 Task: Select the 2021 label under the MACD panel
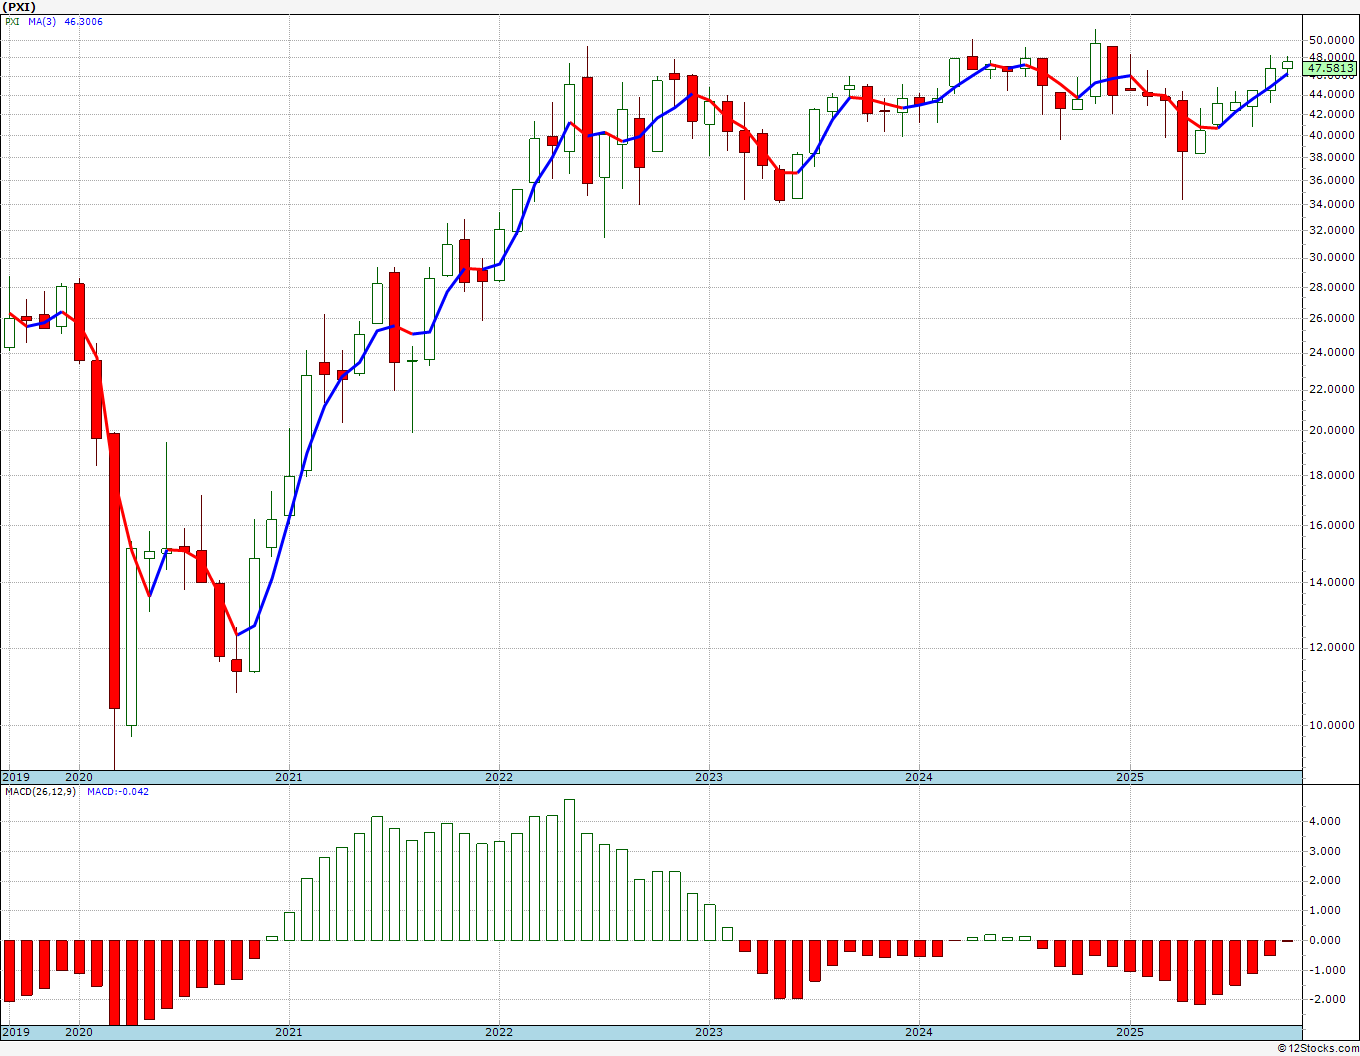point(288,1032)
